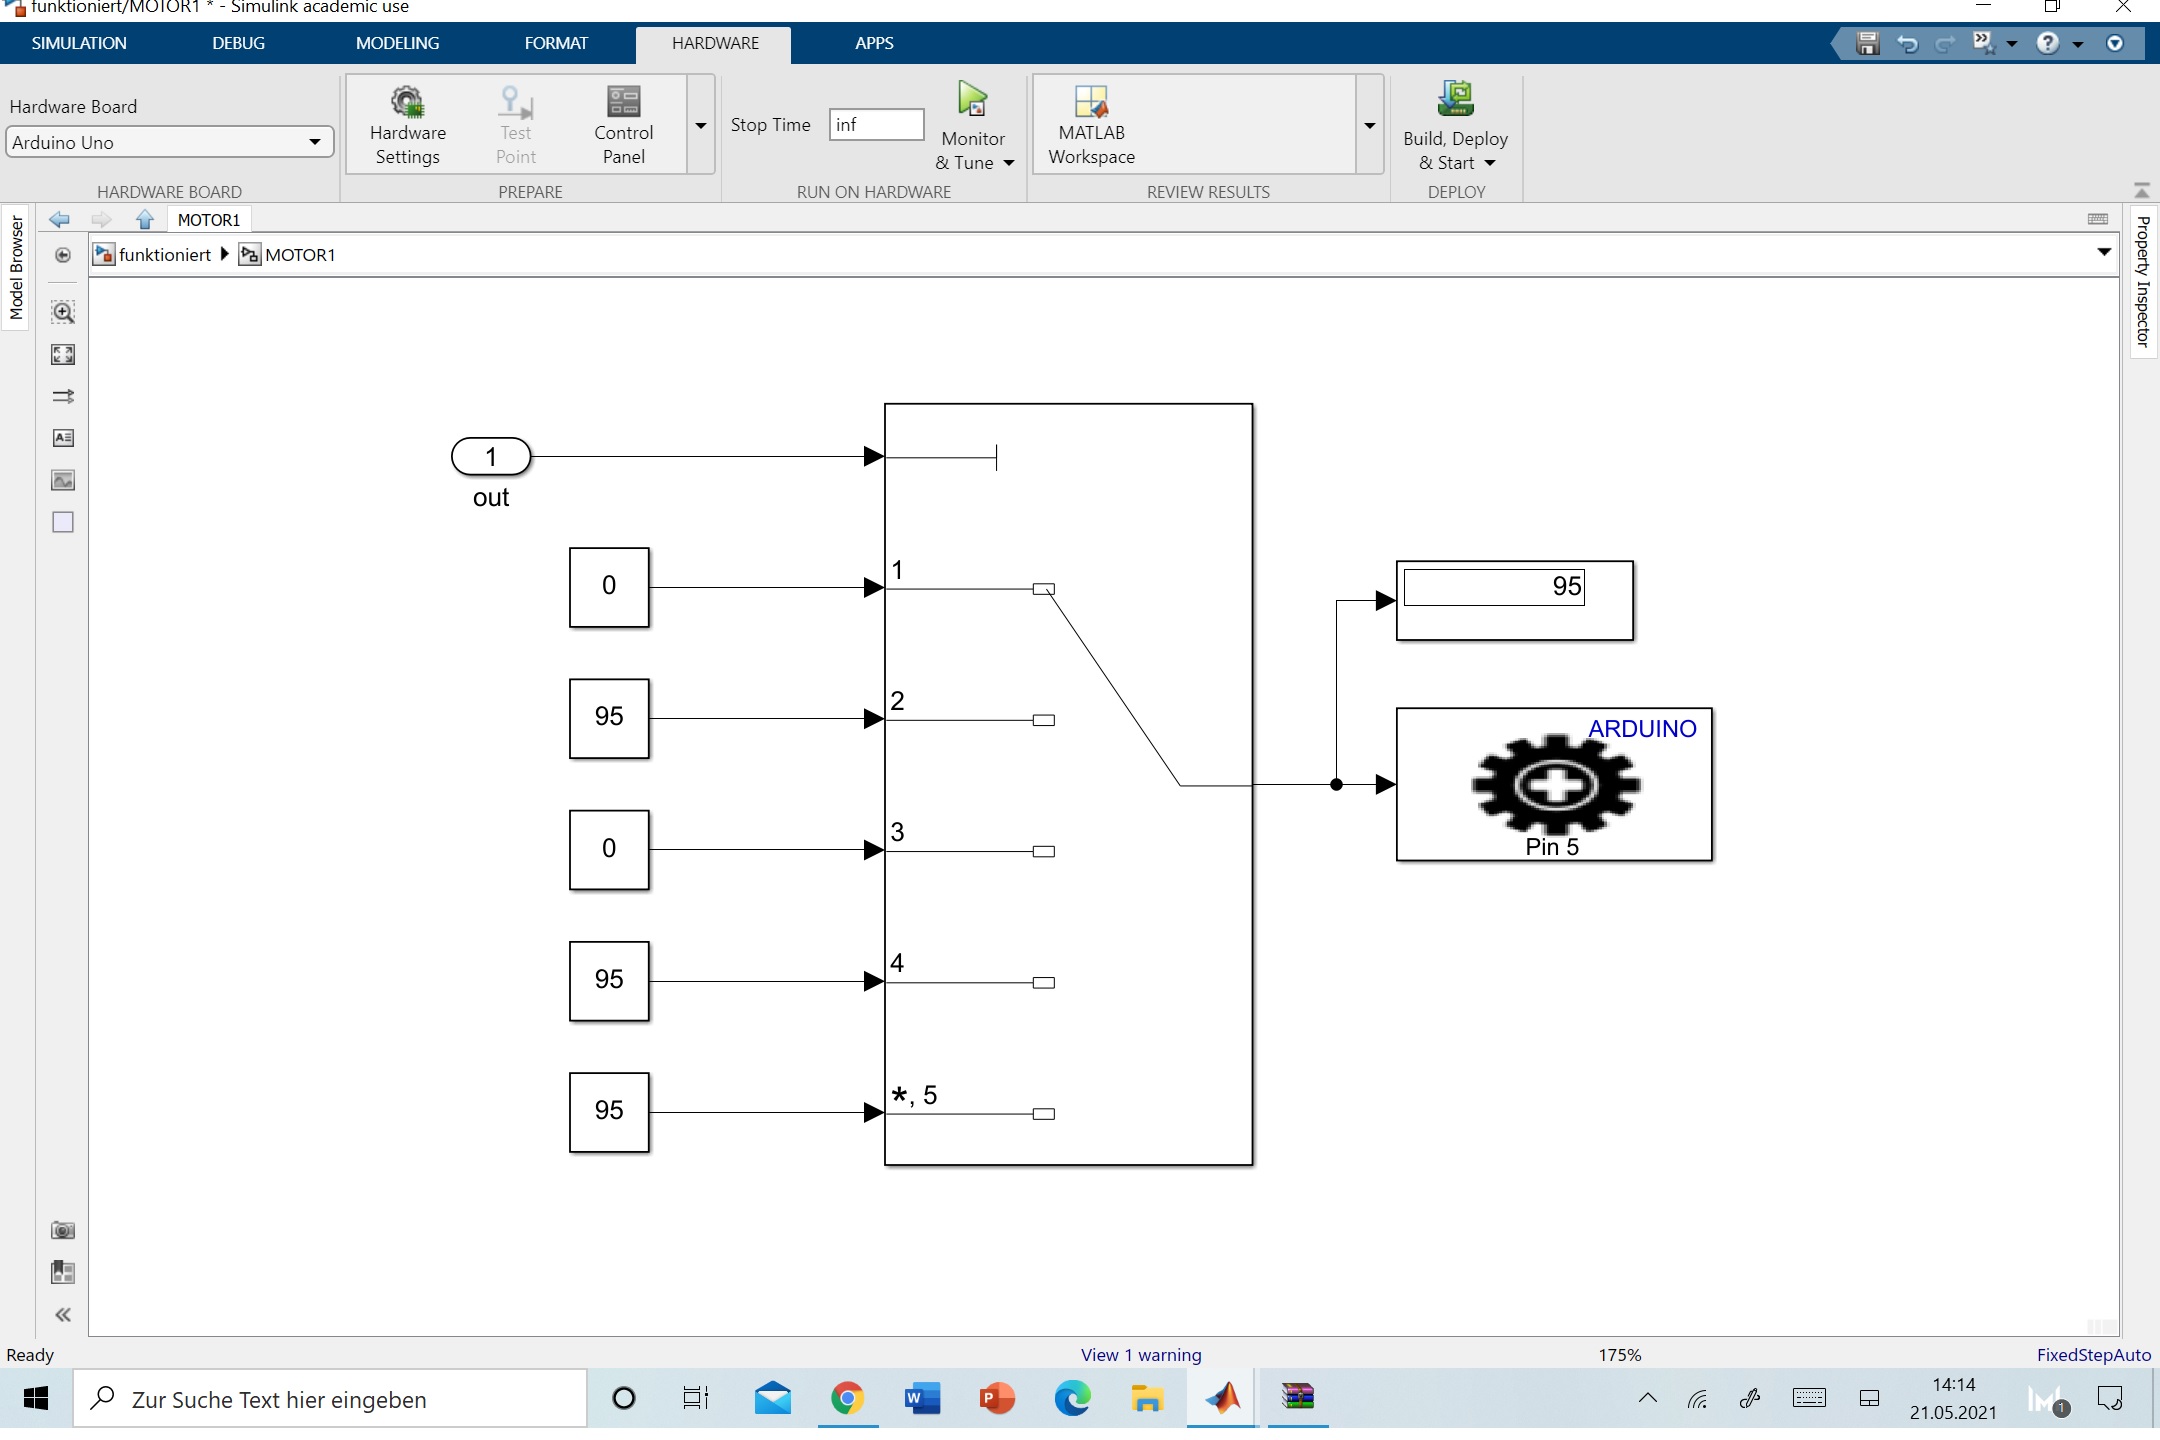Switch to the SIMULATION tab

pyautogui.click(x=79, y=43)
